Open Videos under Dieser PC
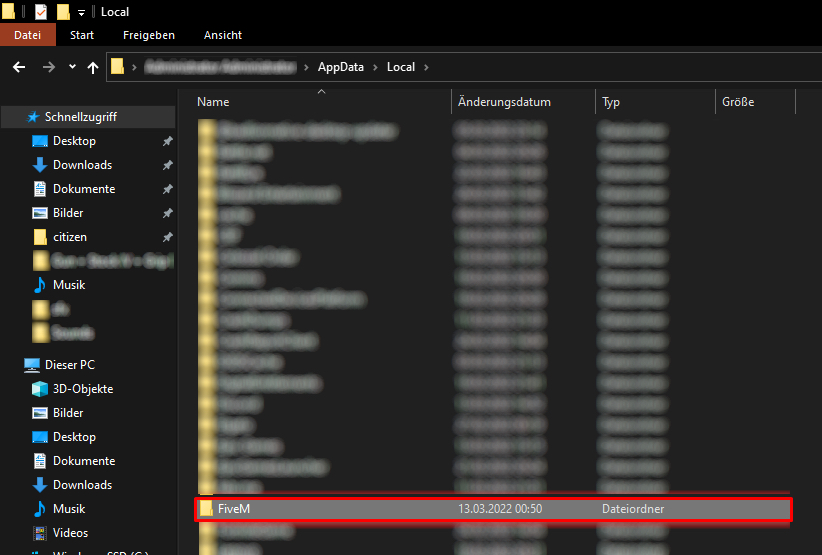This screenshot has height=555, width=822. pyautogui.click(x=70, y=533)
